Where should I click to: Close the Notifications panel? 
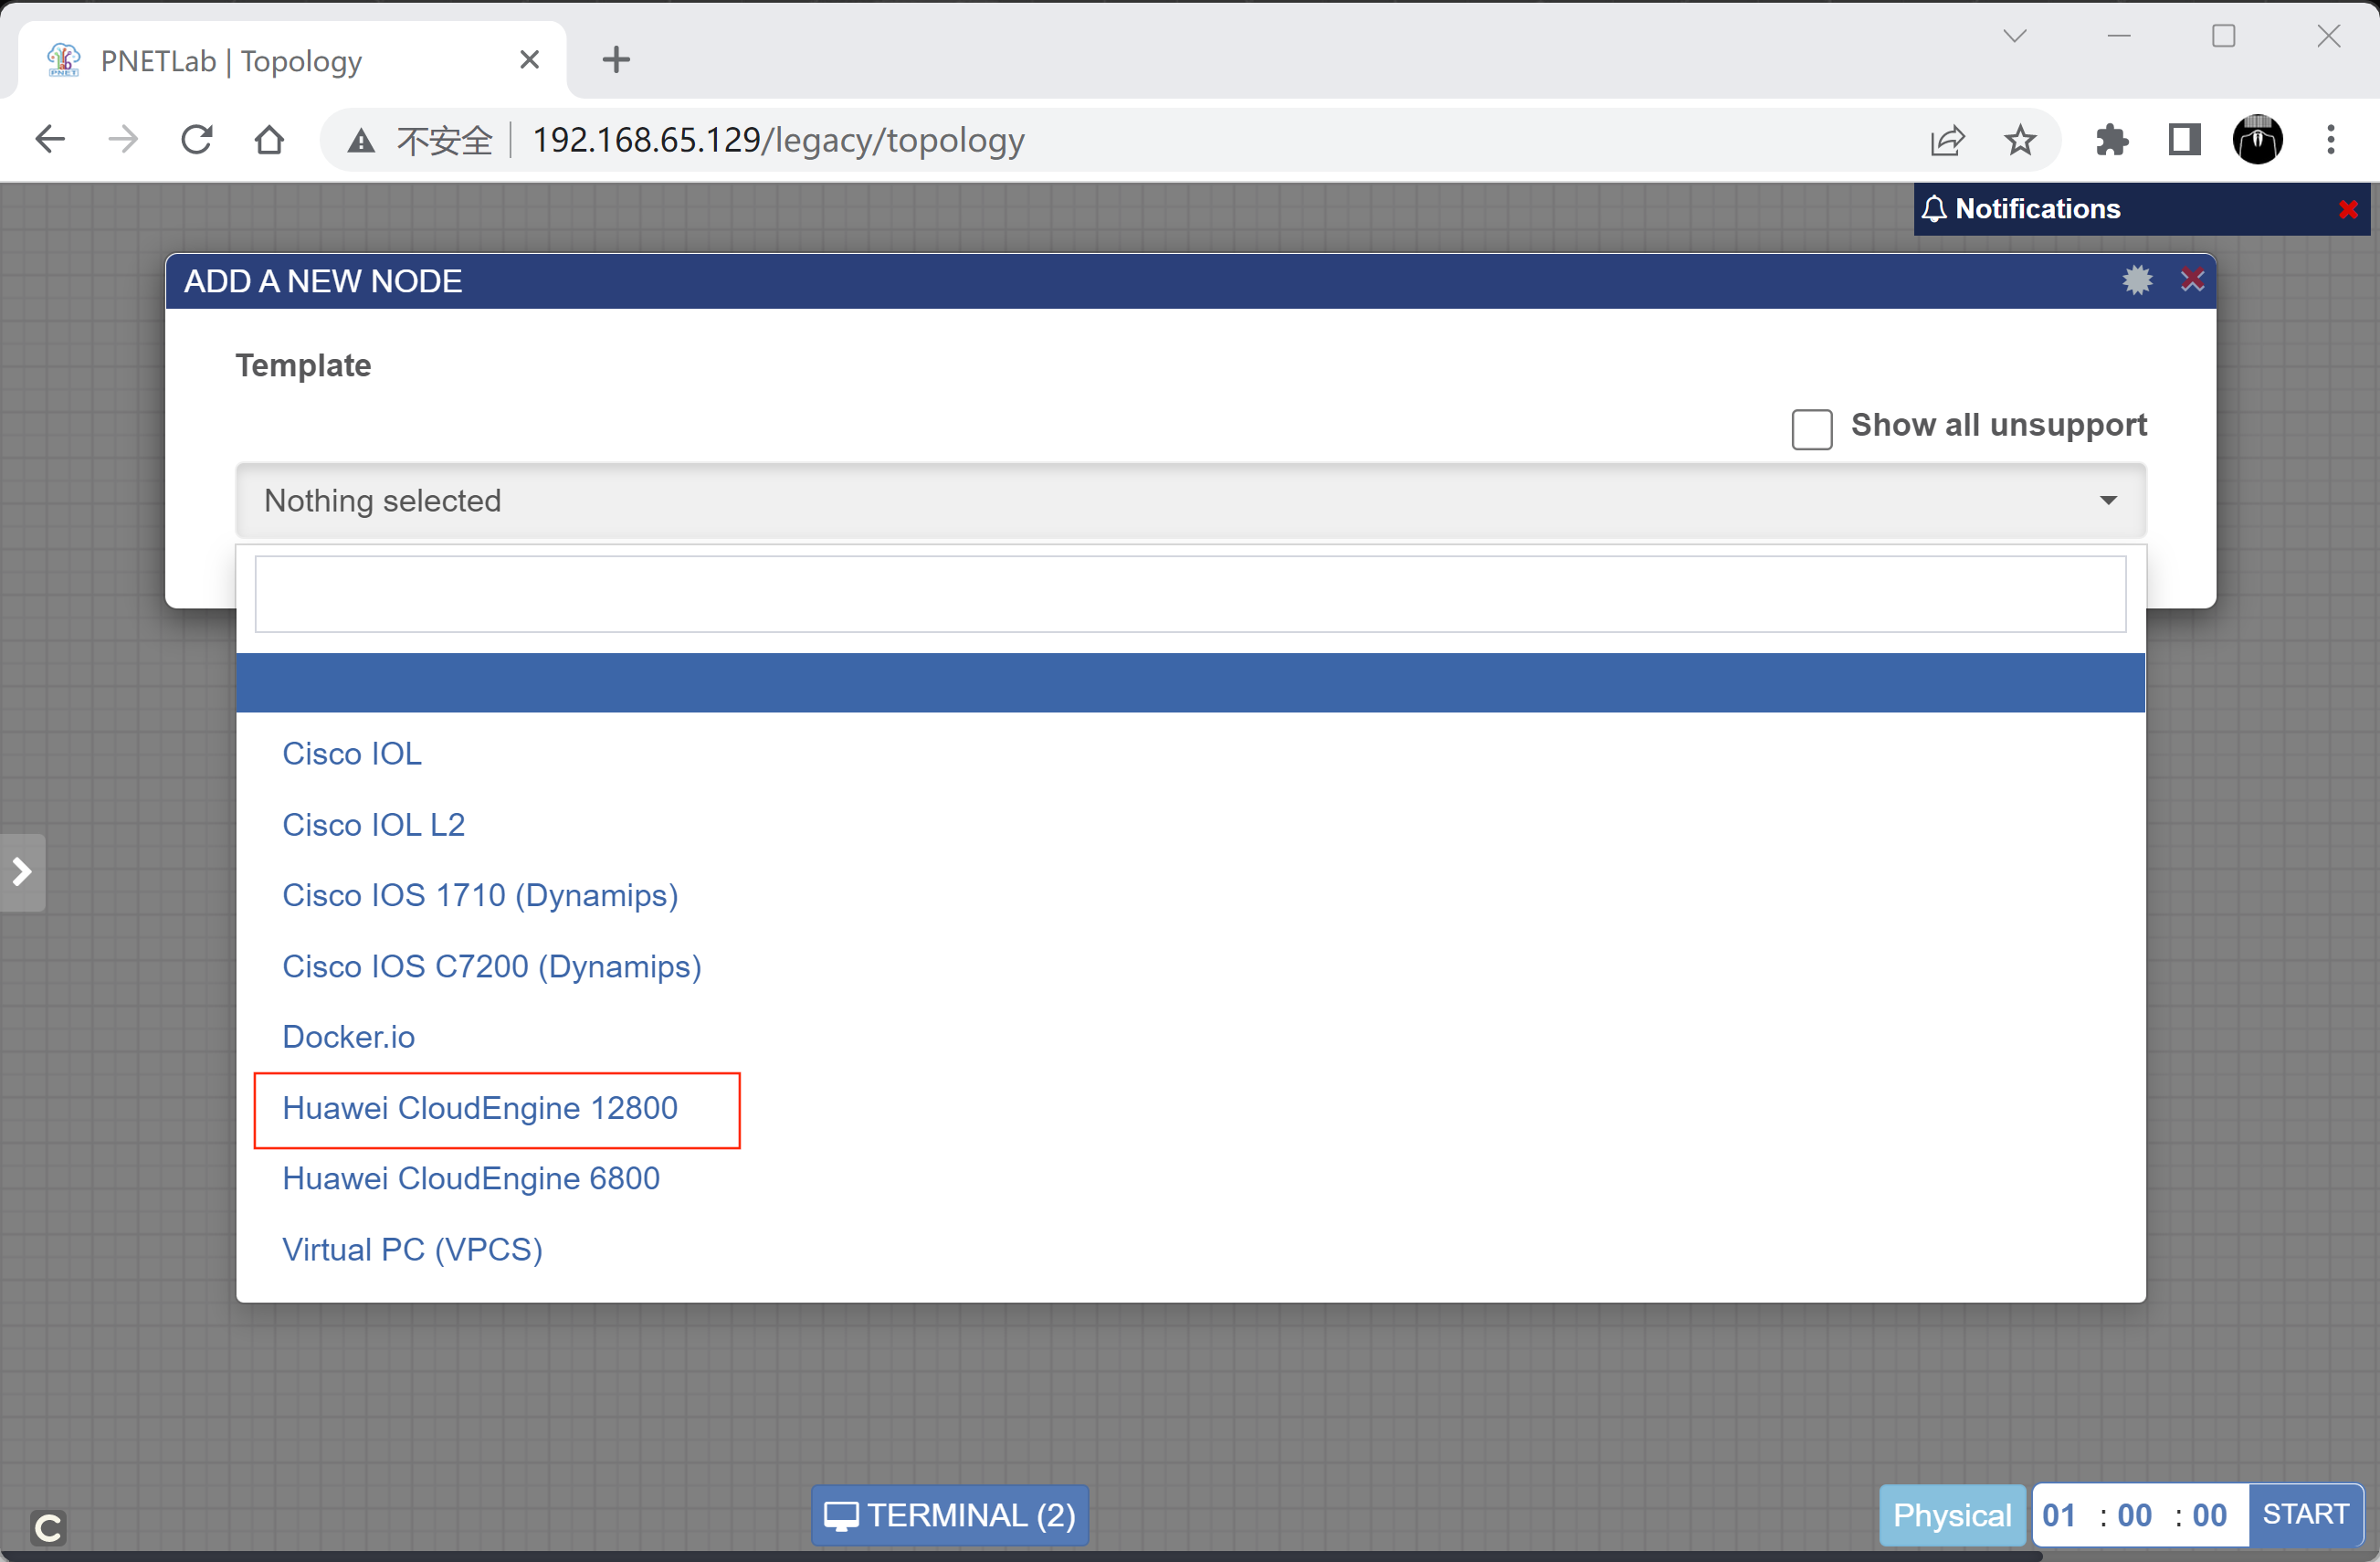[x=2348, y=209]
